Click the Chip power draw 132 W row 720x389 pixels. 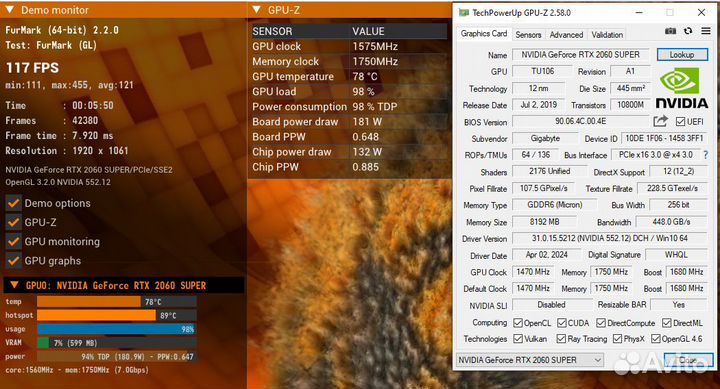[x=349, y=152]
